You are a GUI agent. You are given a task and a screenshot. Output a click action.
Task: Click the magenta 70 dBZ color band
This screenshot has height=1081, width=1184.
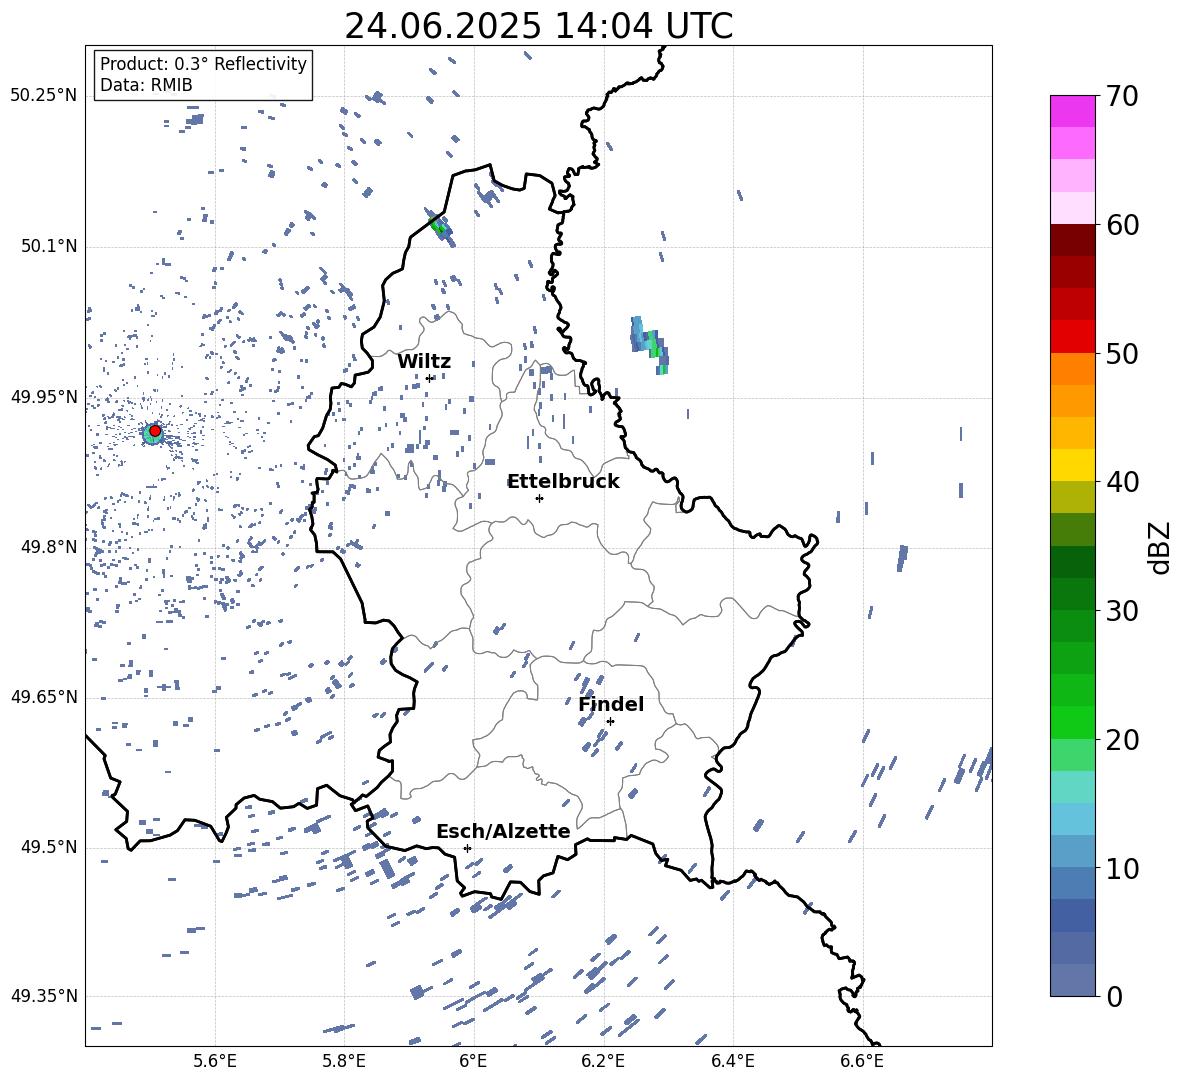(1073, 111)
